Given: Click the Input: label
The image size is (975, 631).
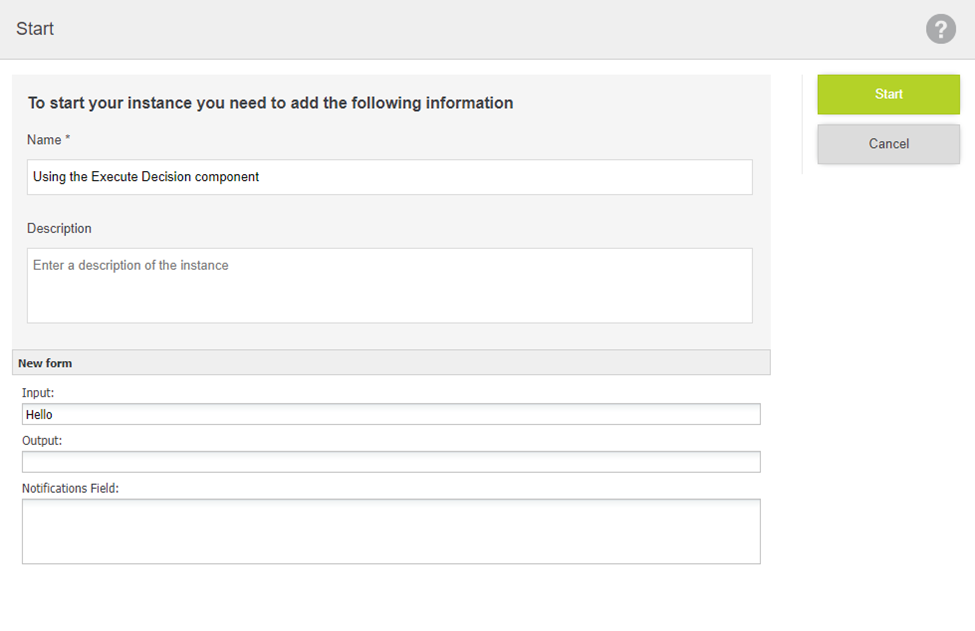Looking at the screenshot, I should tap(38, 393).
